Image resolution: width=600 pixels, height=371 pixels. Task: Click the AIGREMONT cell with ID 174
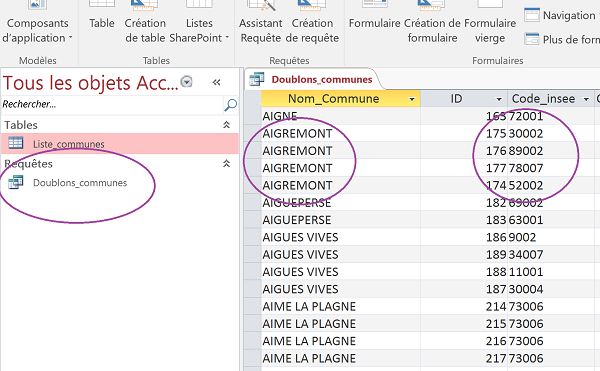coord(341,185)
